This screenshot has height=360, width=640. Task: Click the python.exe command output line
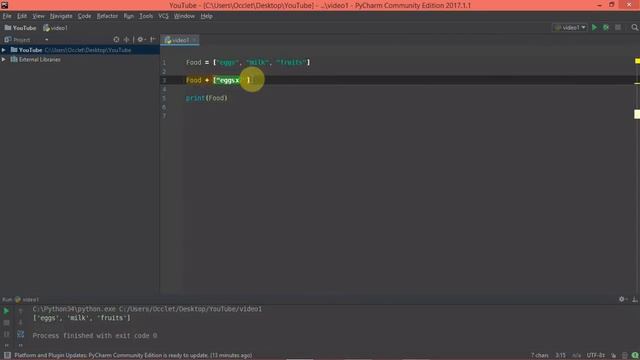pos(147,309)
